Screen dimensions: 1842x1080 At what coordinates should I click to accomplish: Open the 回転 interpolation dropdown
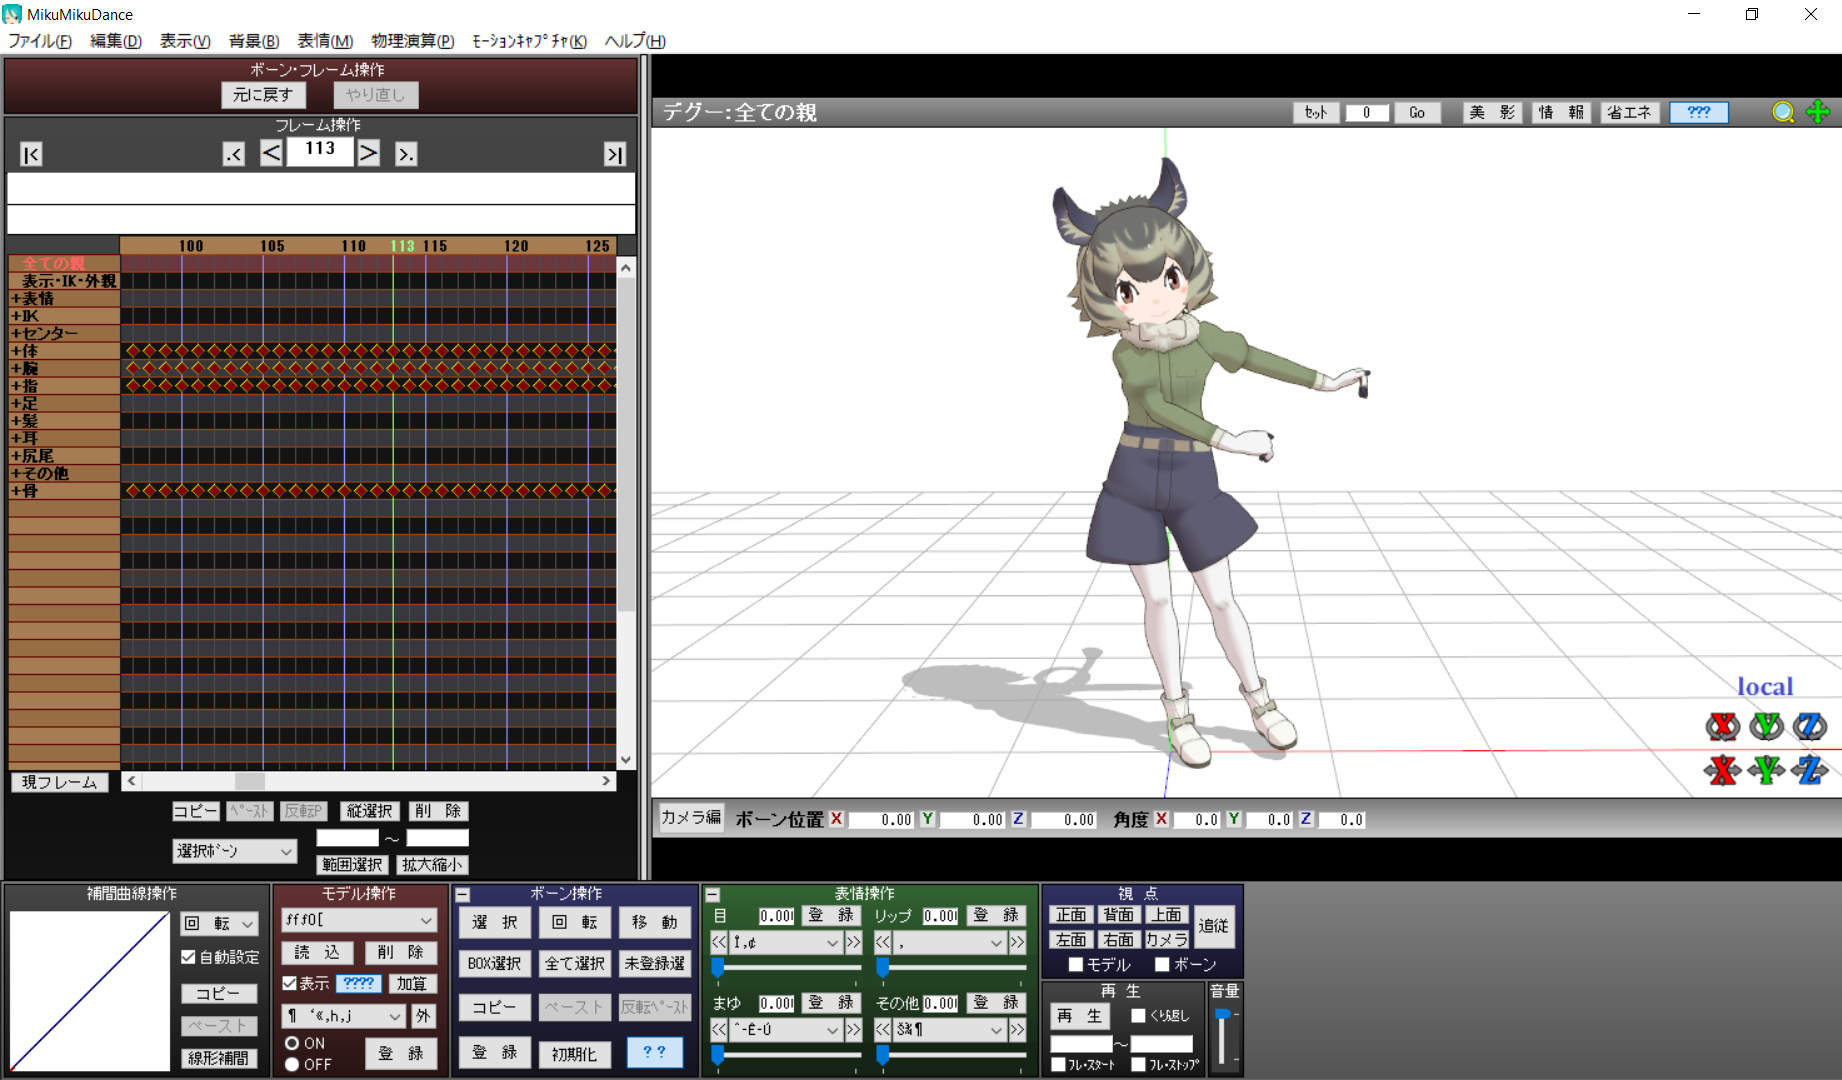pyautogui.click(x=219, y=923)
